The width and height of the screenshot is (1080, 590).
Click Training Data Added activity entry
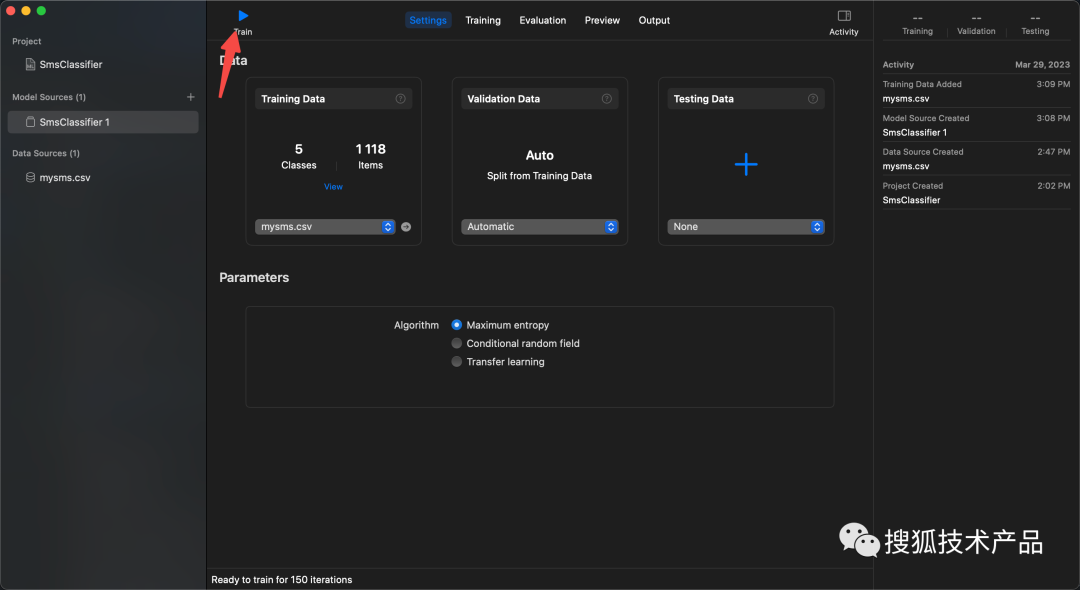coord(976,92)
